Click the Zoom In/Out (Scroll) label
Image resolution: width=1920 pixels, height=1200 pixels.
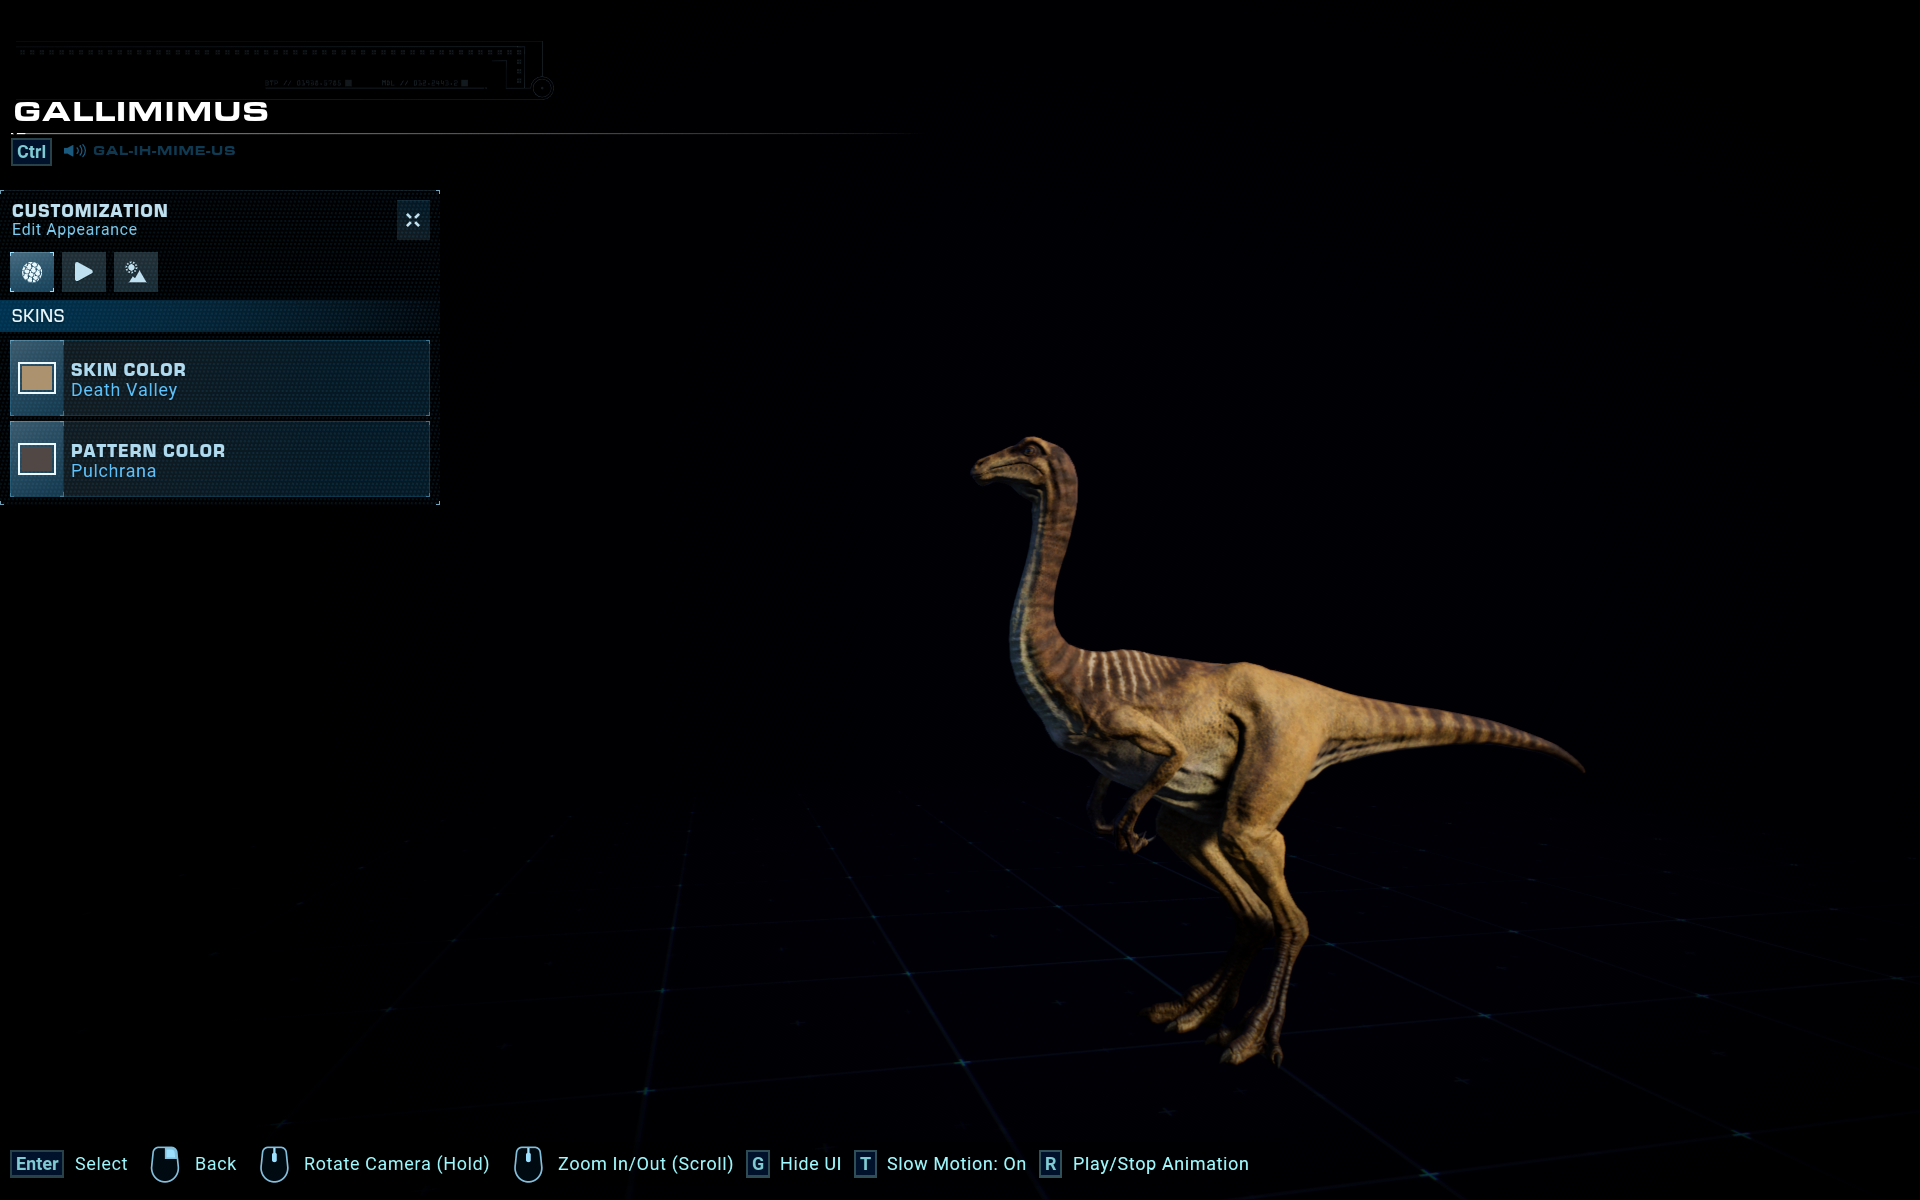pyautogui.click(x=645, y=1164)
